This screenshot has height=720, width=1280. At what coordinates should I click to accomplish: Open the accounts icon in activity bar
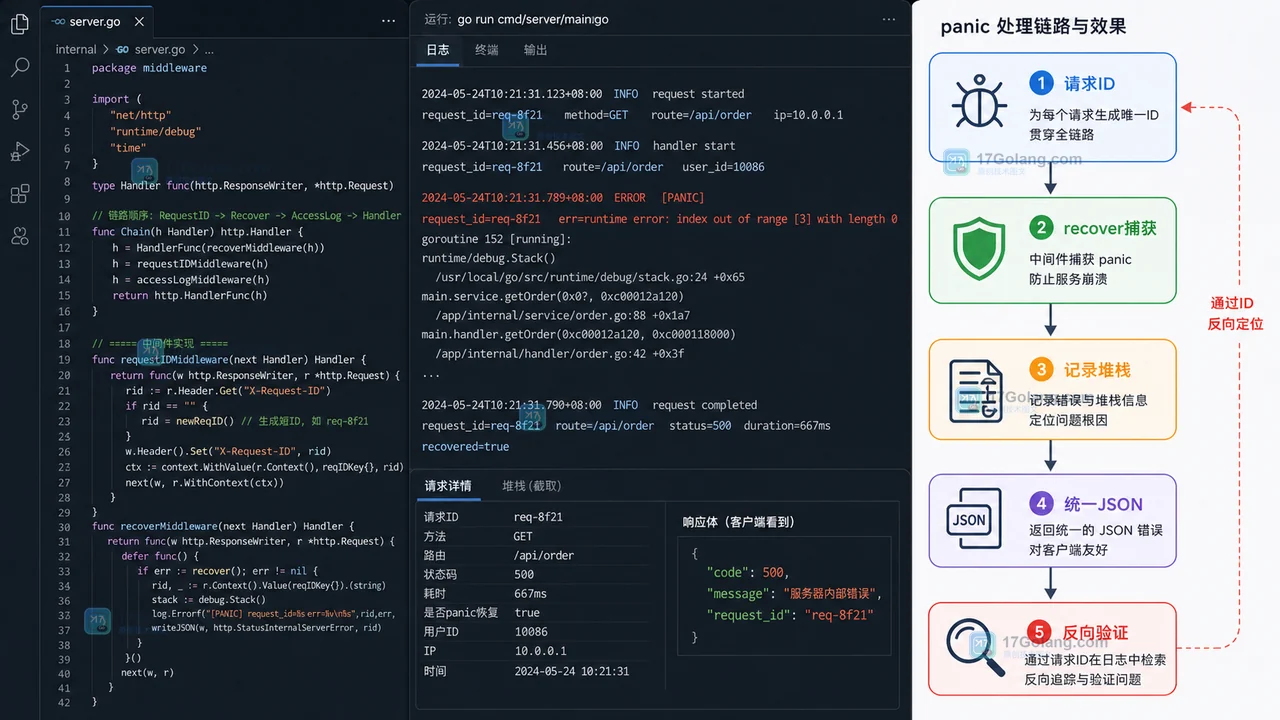pyautogui.click(x=20, y=236)
